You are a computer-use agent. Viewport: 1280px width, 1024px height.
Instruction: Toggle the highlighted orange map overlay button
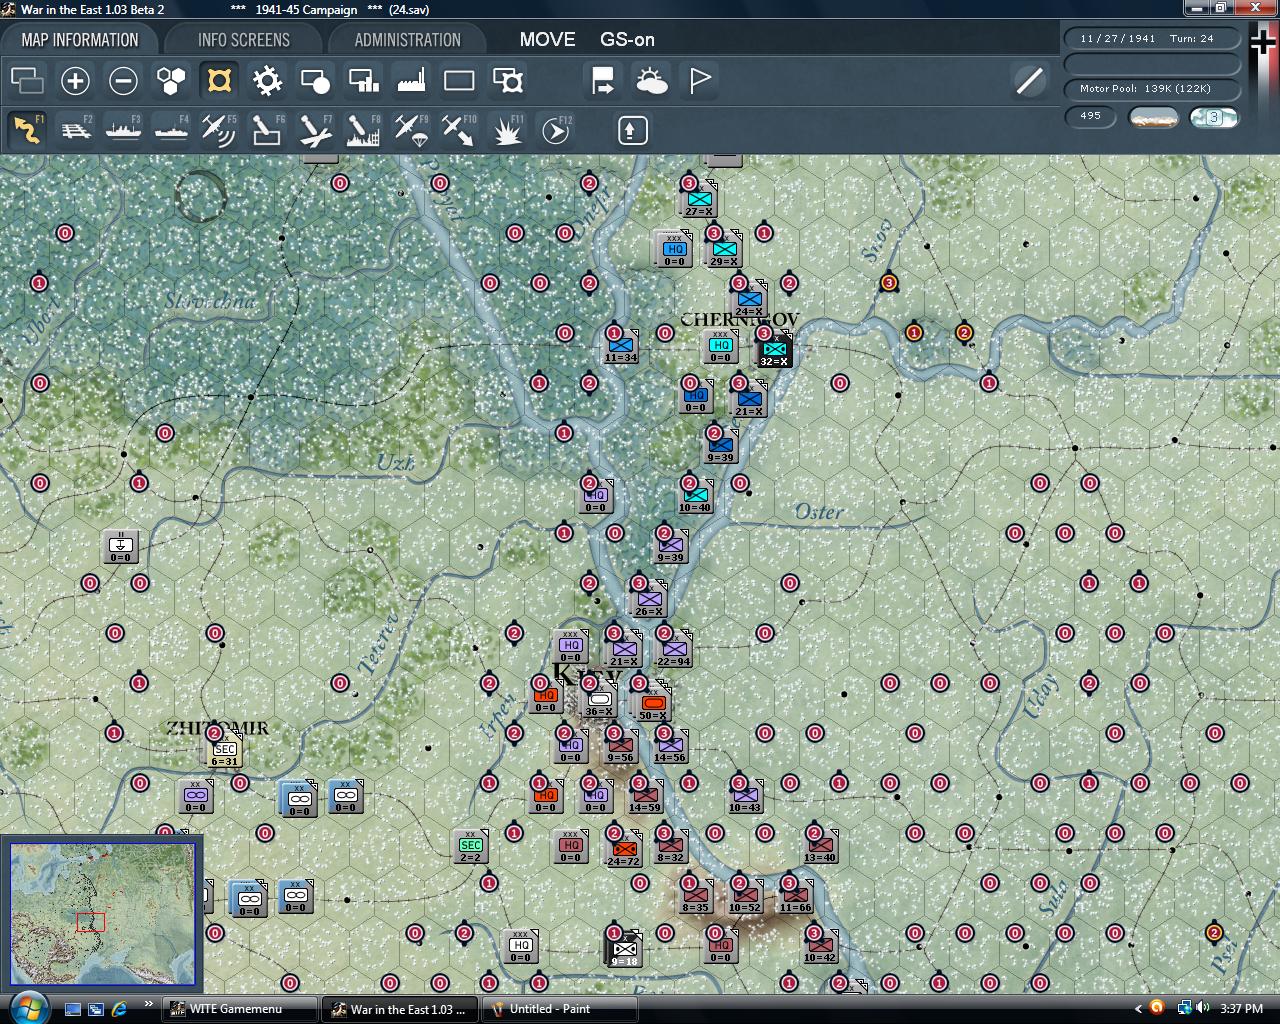[x=219, y=80]
